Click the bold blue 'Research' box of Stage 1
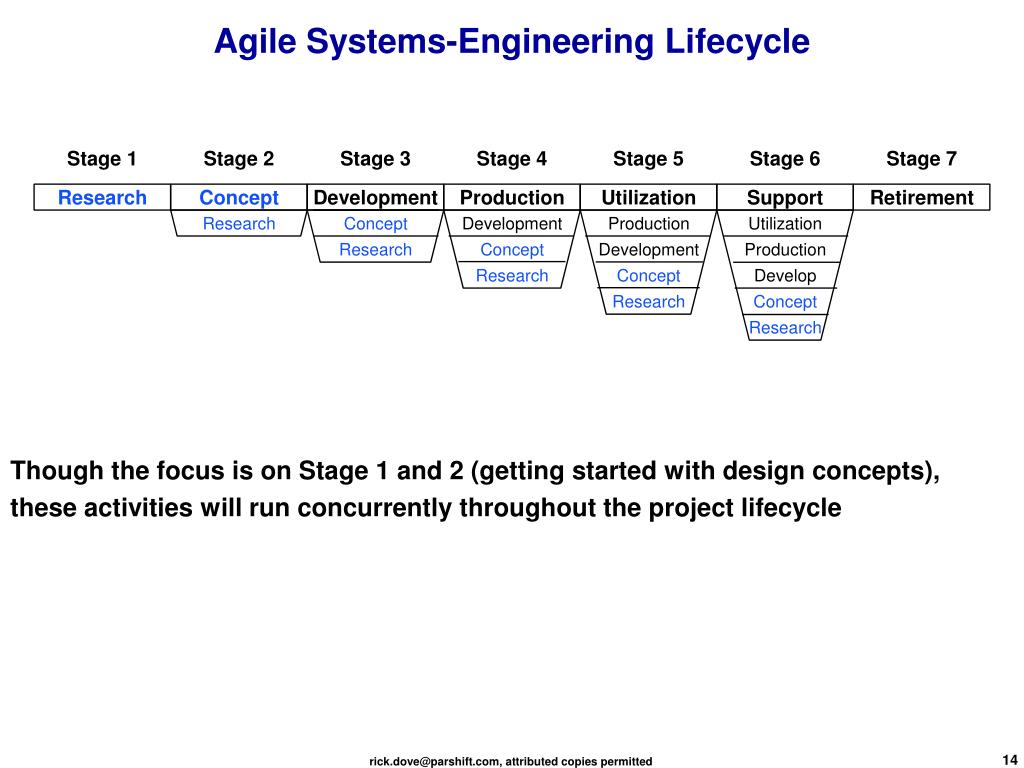 102,197
